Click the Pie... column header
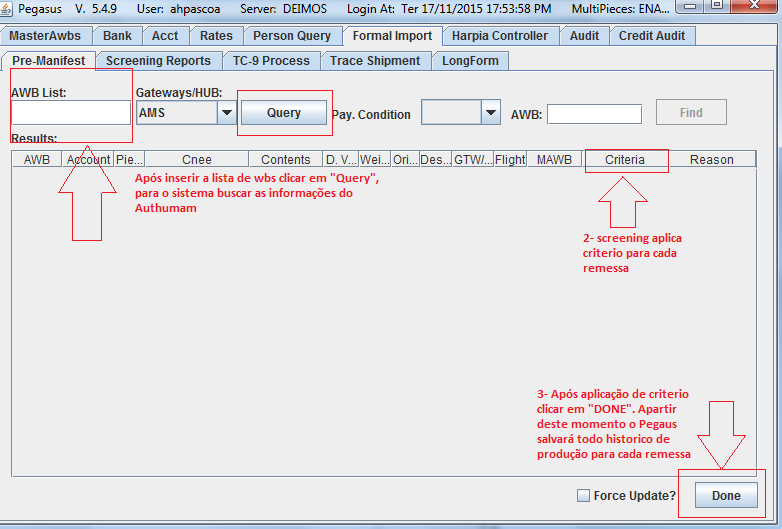This screenshot has height=529, width=782. pos(129,160)
